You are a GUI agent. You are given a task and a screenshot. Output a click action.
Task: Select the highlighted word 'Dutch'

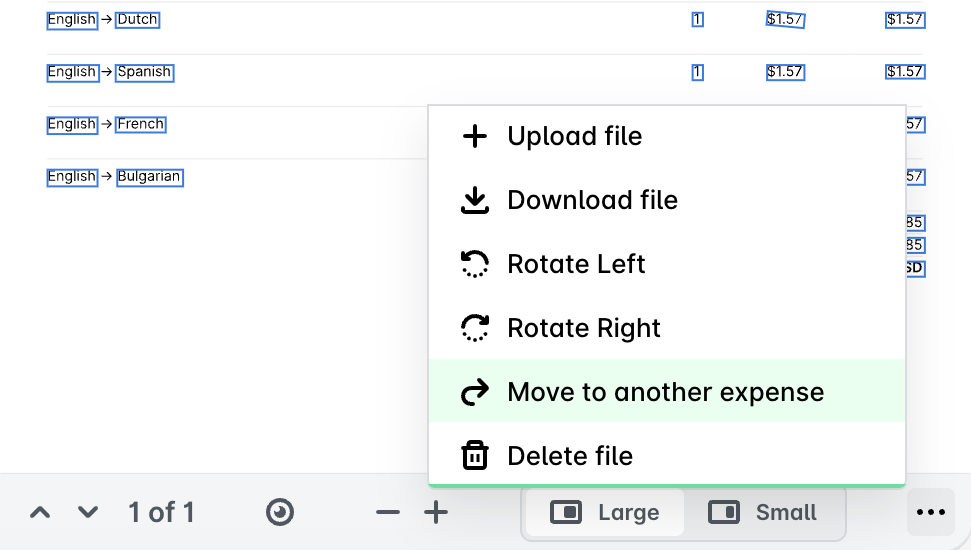(137, 20)
